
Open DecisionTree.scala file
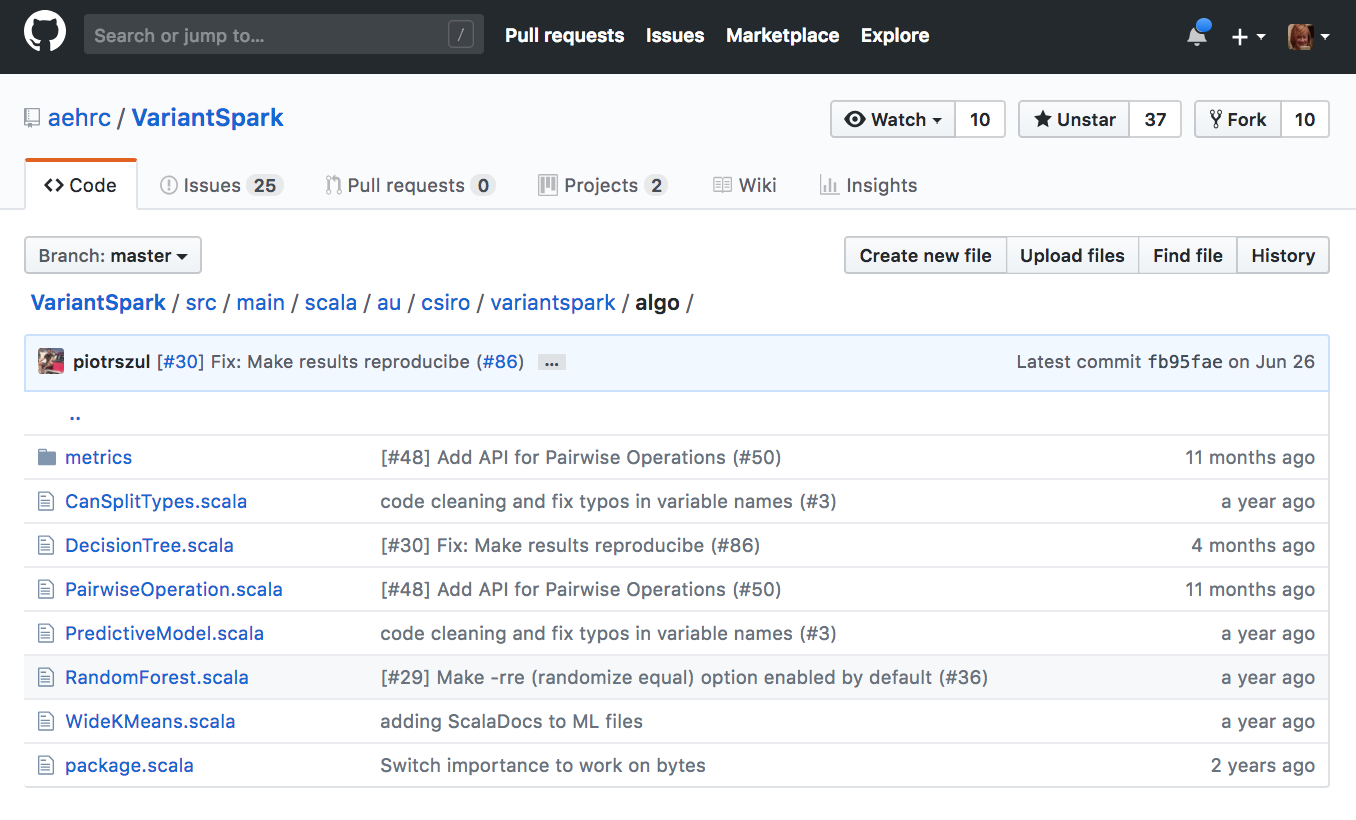tap(149, 545)
